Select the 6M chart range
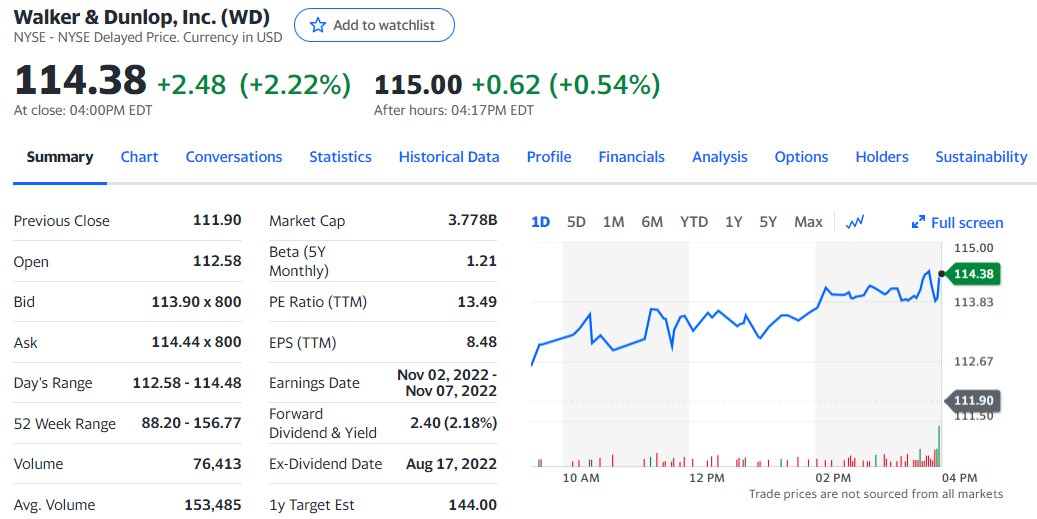Viewport: 1037px width, 519px height. (x=652, y=222)
